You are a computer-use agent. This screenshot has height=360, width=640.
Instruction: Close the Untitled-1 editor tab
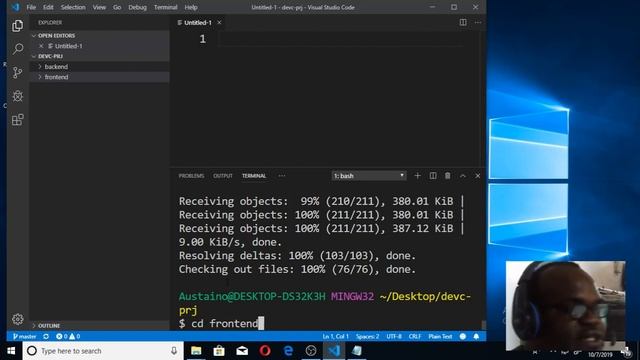(219, 22)
